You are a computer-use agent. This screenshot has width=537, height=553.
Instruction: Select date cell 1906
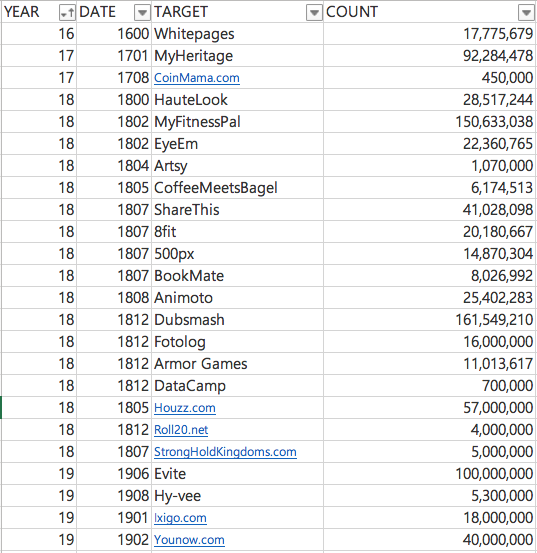[114, 474]
